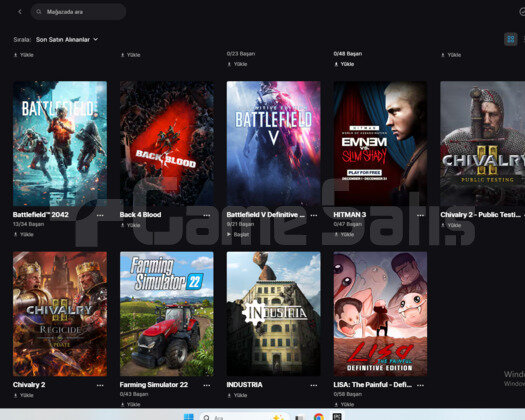Open options menu for LISA: The Painful

[421, 386]
